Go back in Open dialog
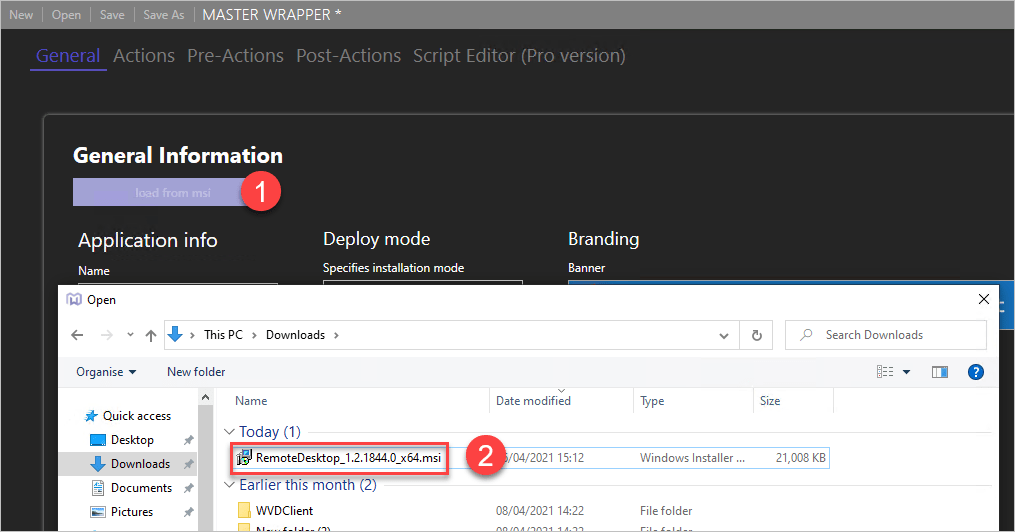Screen dimensions: 1015x532 (x=77, y=335)
